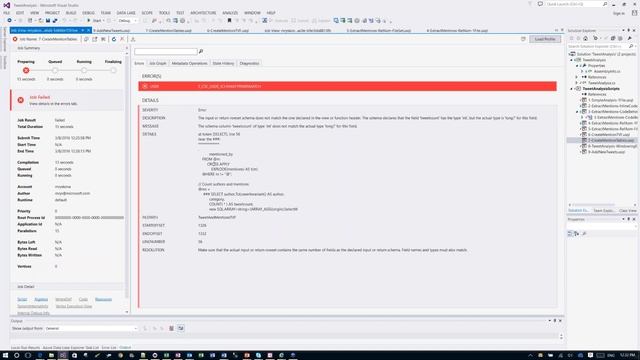
Task: Select 7-CreateMentionsTables.usql in Solution Explorer
Action: pos(611,140)
